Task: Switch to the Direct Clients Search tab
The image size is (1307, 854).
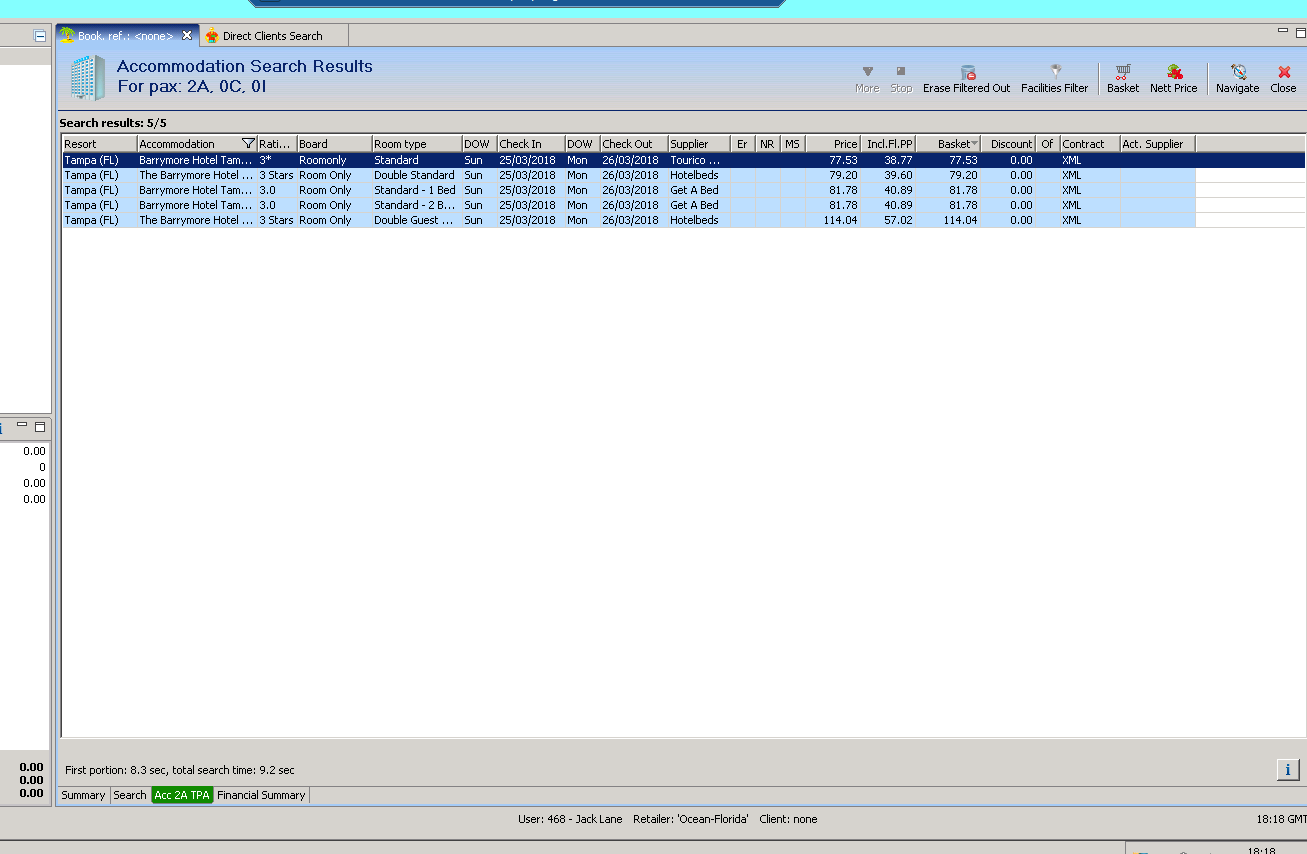Action: click(x=273, y=36)
